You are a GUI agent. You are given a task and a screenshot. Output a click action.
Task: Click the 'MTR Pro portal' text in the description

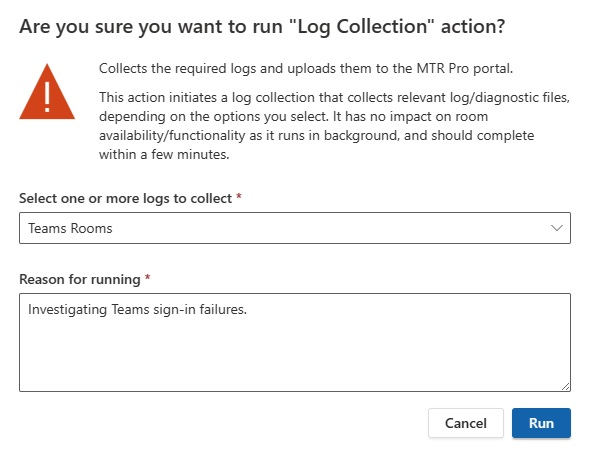(x=464, y=69)
